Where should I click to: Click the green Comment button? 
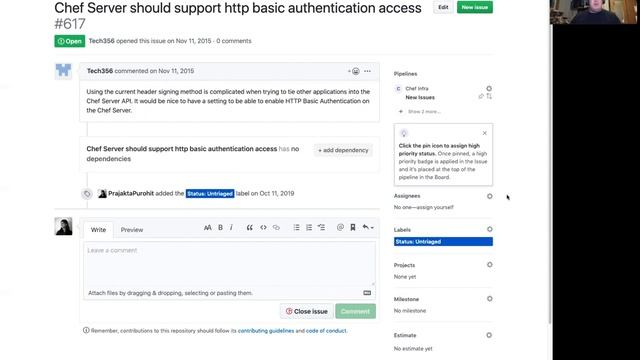(356, 311)
